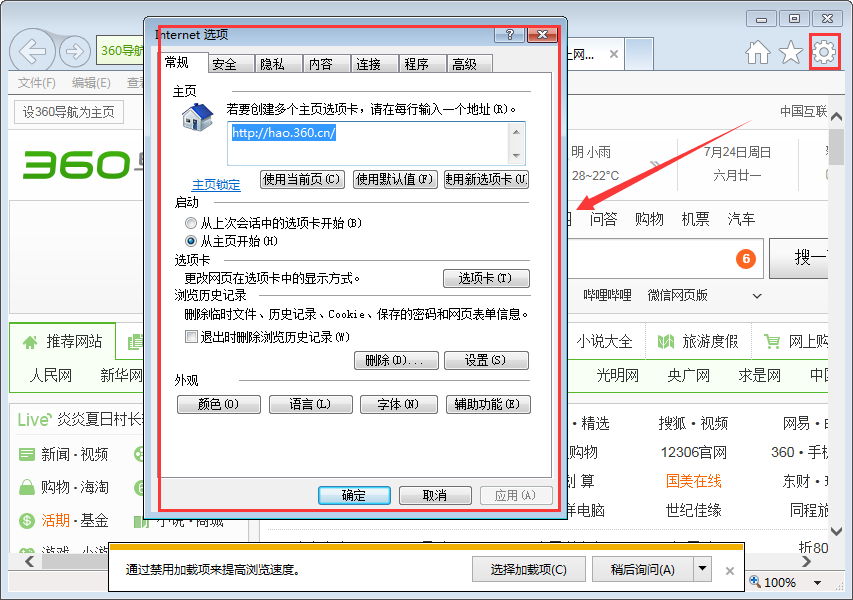Open the 文件(F) menu
The height and width of the screenshot is (600, 853).
(37, 83)
